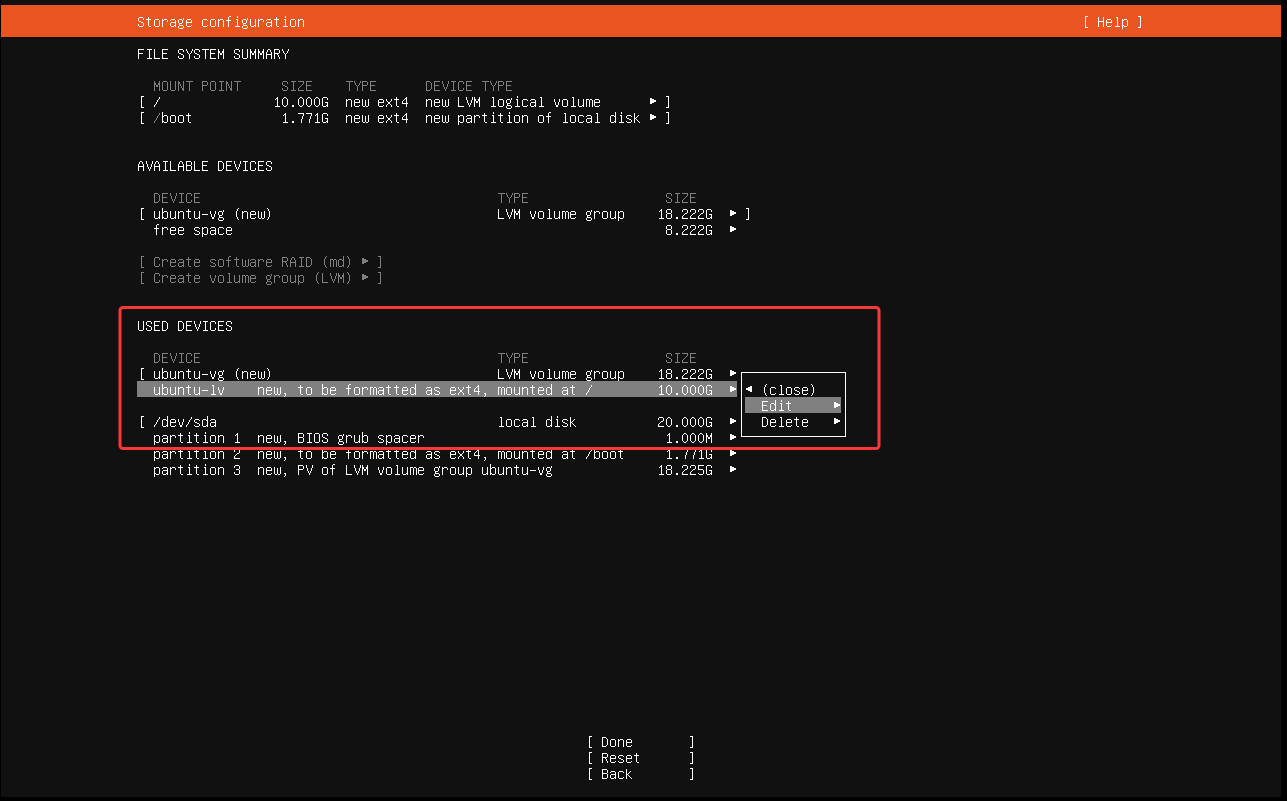
Task: Click arrow for partition 1 BIOS grub spacer
Action: pos(733,438)
